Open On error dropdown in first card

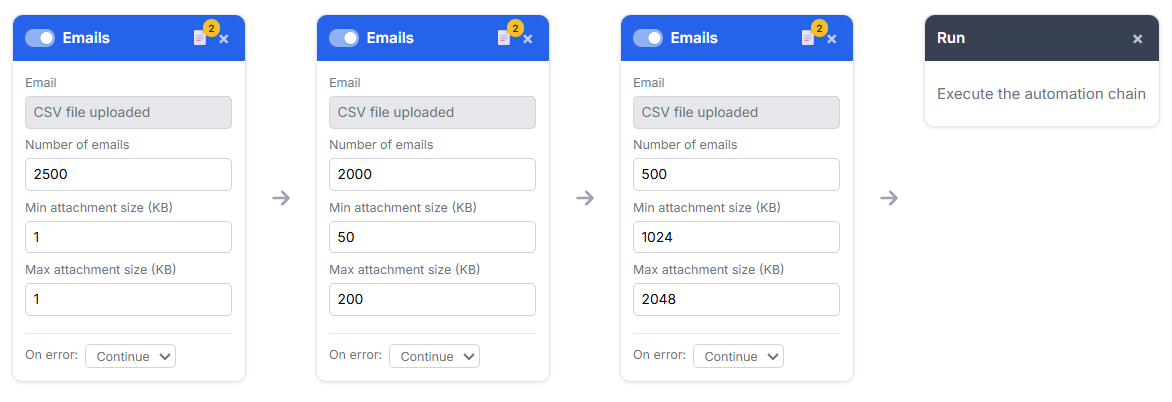coord(130,356)
